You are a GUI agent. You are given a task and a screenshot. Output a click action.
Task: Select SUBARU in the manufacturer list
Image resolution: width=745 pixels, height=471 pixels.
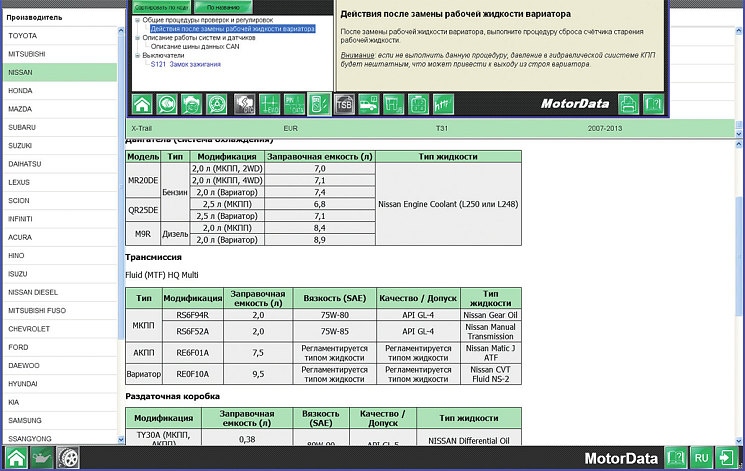[x=60, y=127]
